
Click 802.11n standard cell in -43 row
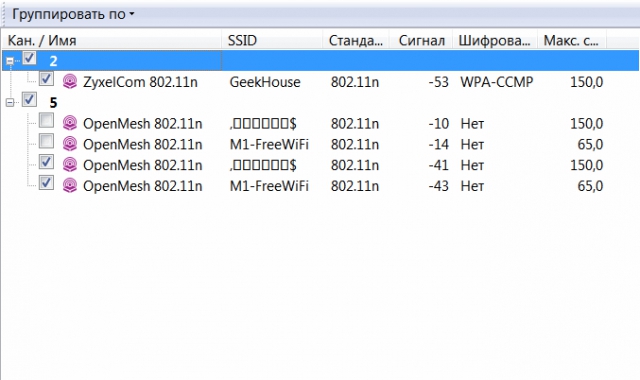(x=355, y=186)
